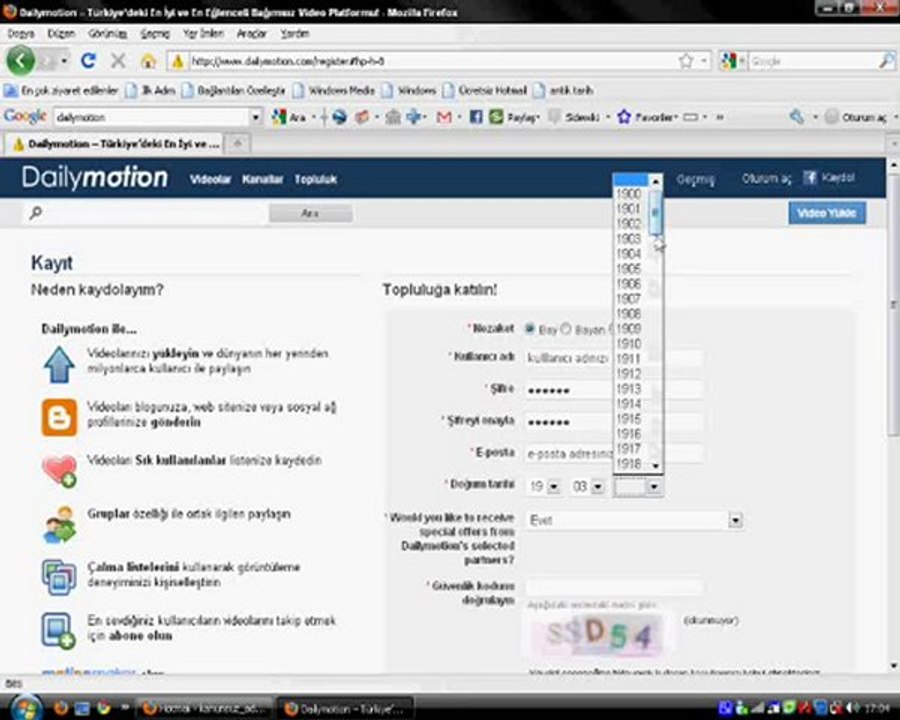Select 1910 in the year list
The height and width of the screenshot is (720, 900).
click(630, 344)
